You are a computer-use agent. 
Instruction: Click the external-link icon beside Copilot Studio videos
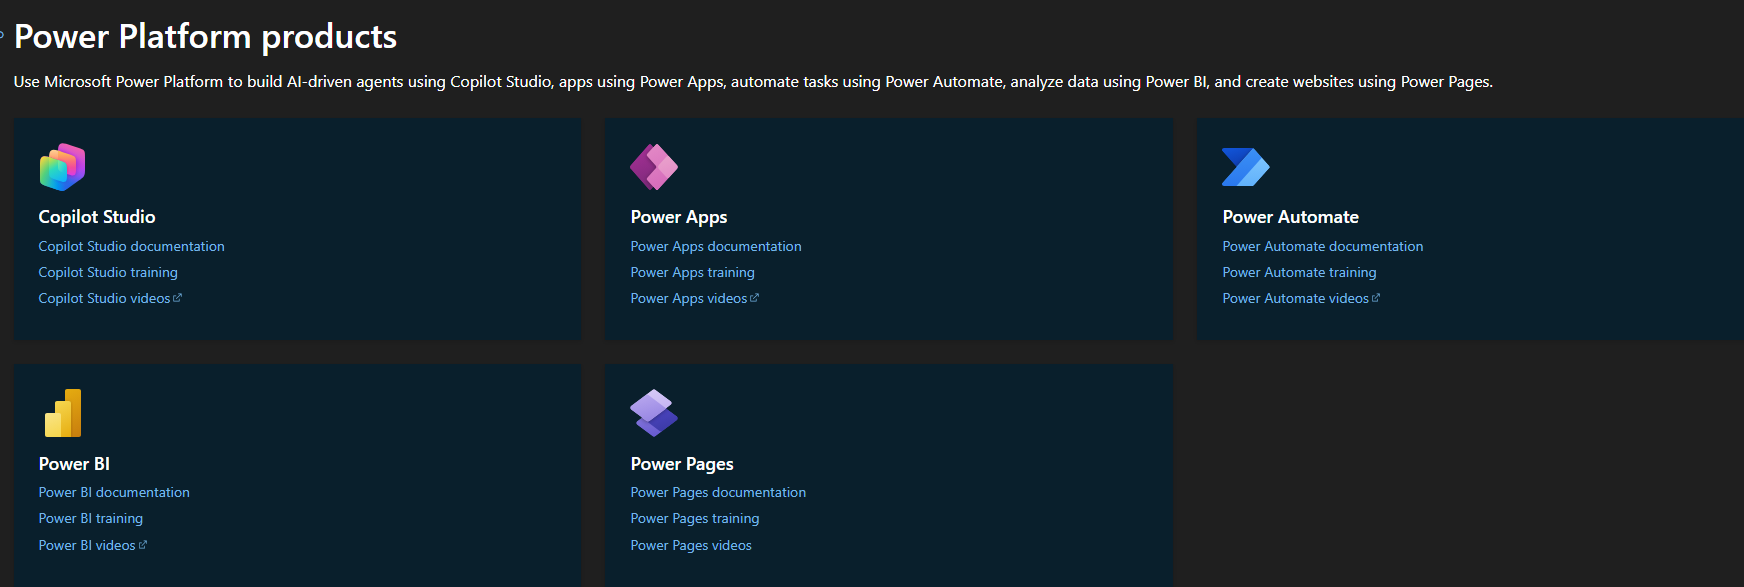[x=178, y=298]
